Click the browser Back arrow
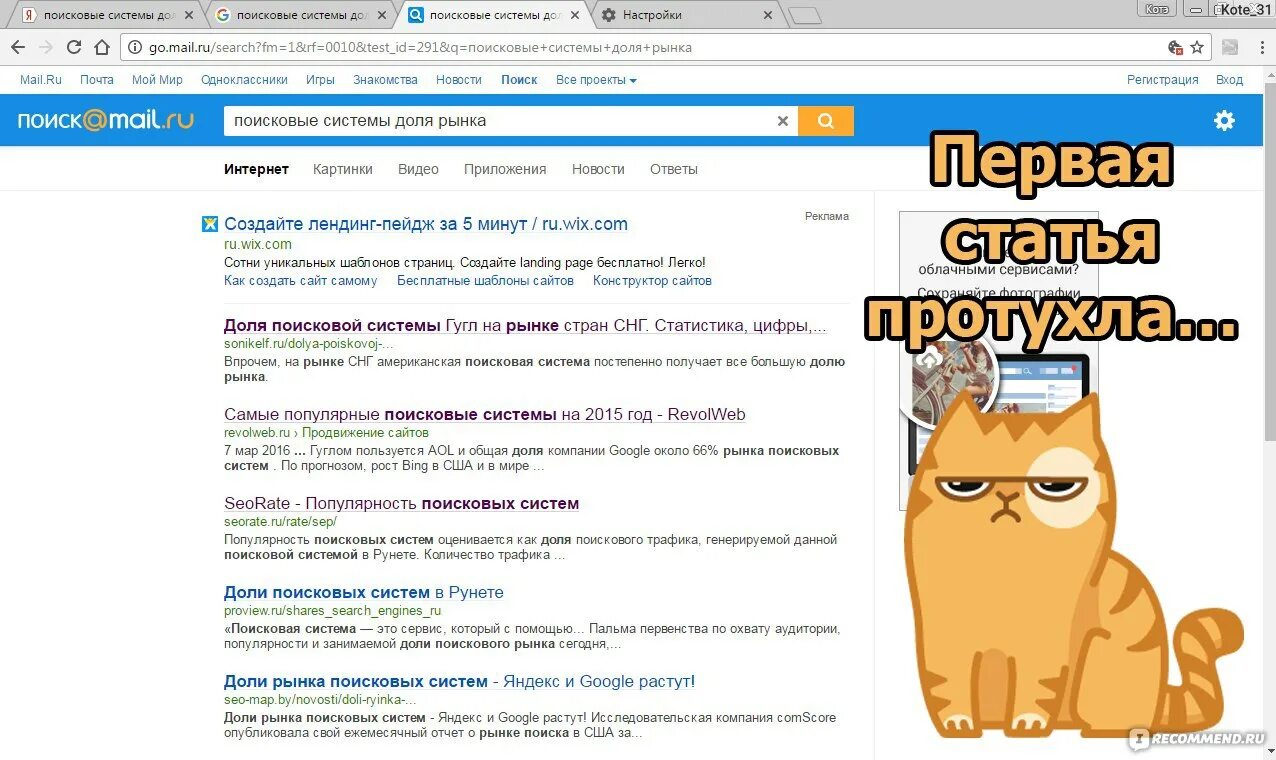Viewport: 1276px width, 760px height. 18,47
